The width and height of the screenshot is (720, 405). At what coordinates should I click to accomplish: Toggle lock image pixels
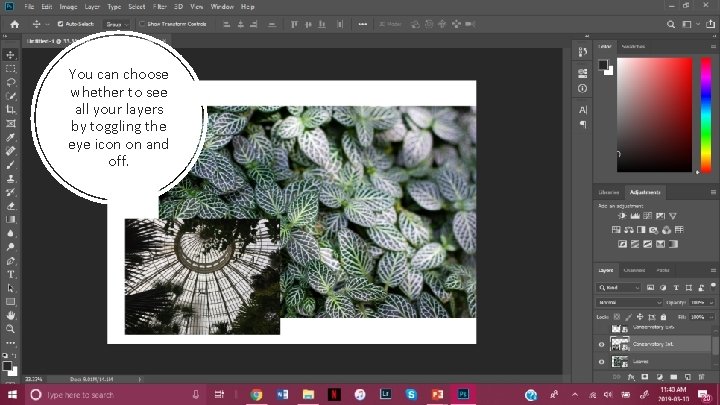(628, 317)
